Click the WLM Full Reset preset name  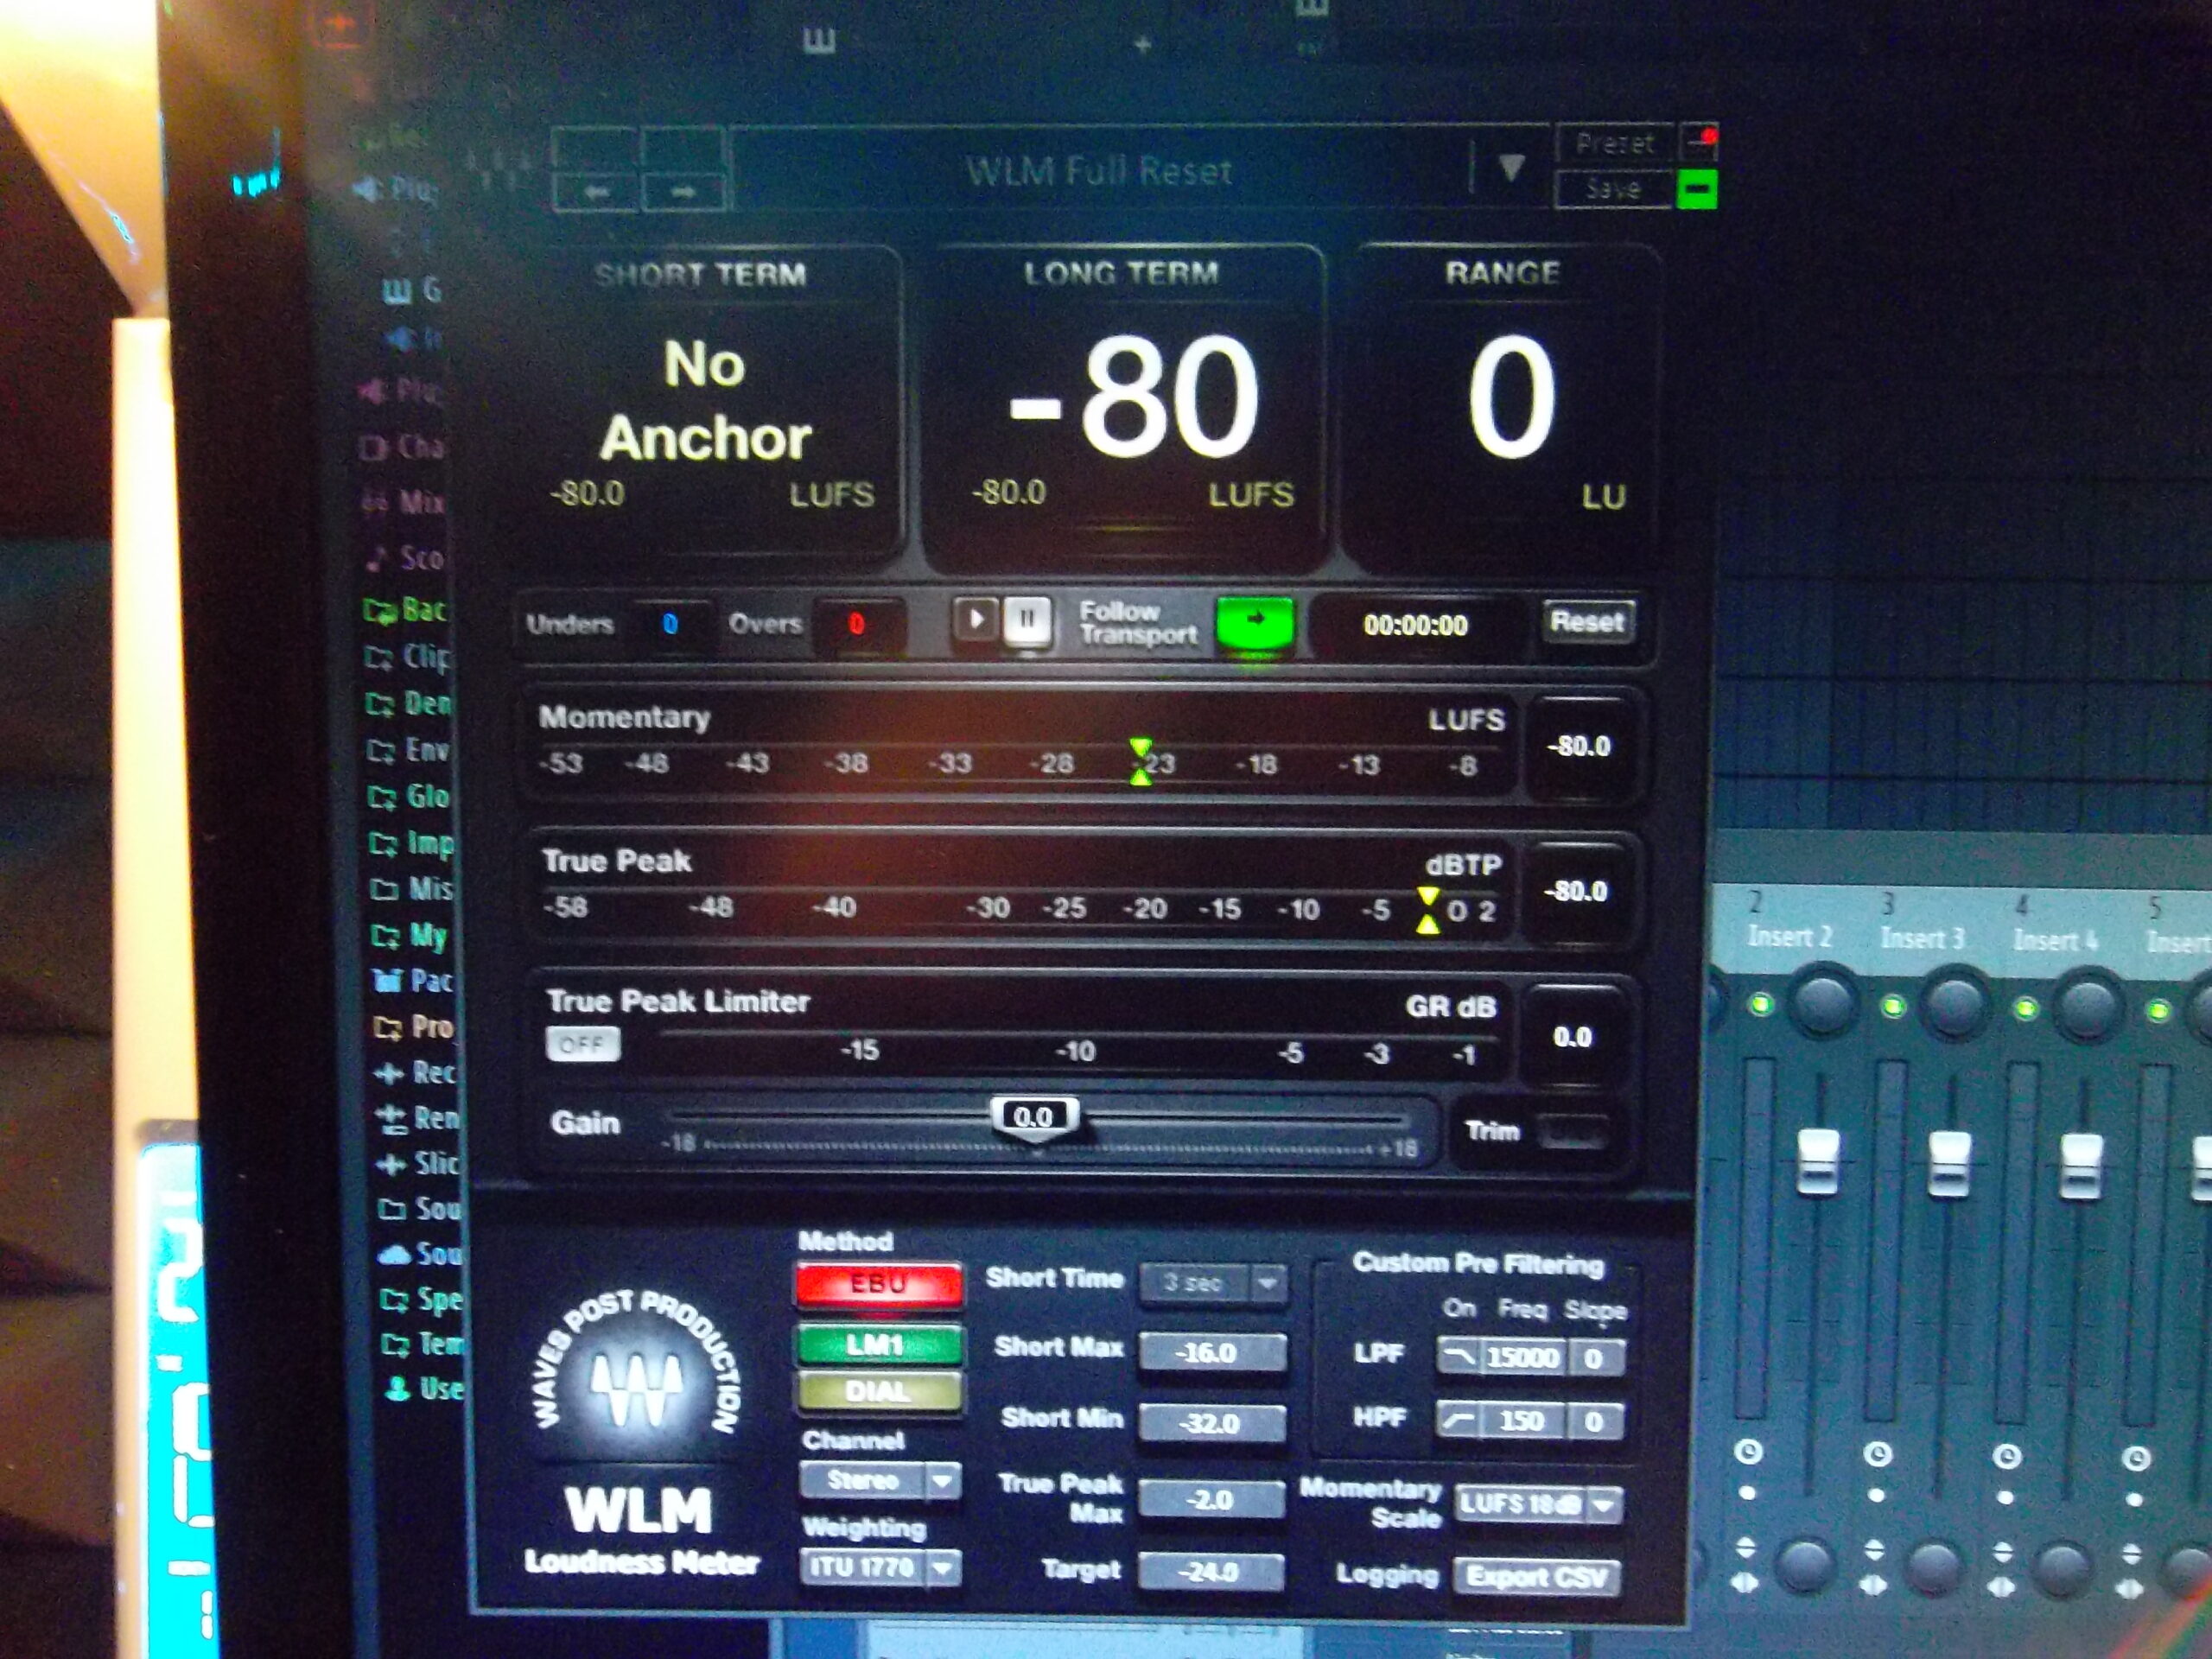pos(1098,171)
